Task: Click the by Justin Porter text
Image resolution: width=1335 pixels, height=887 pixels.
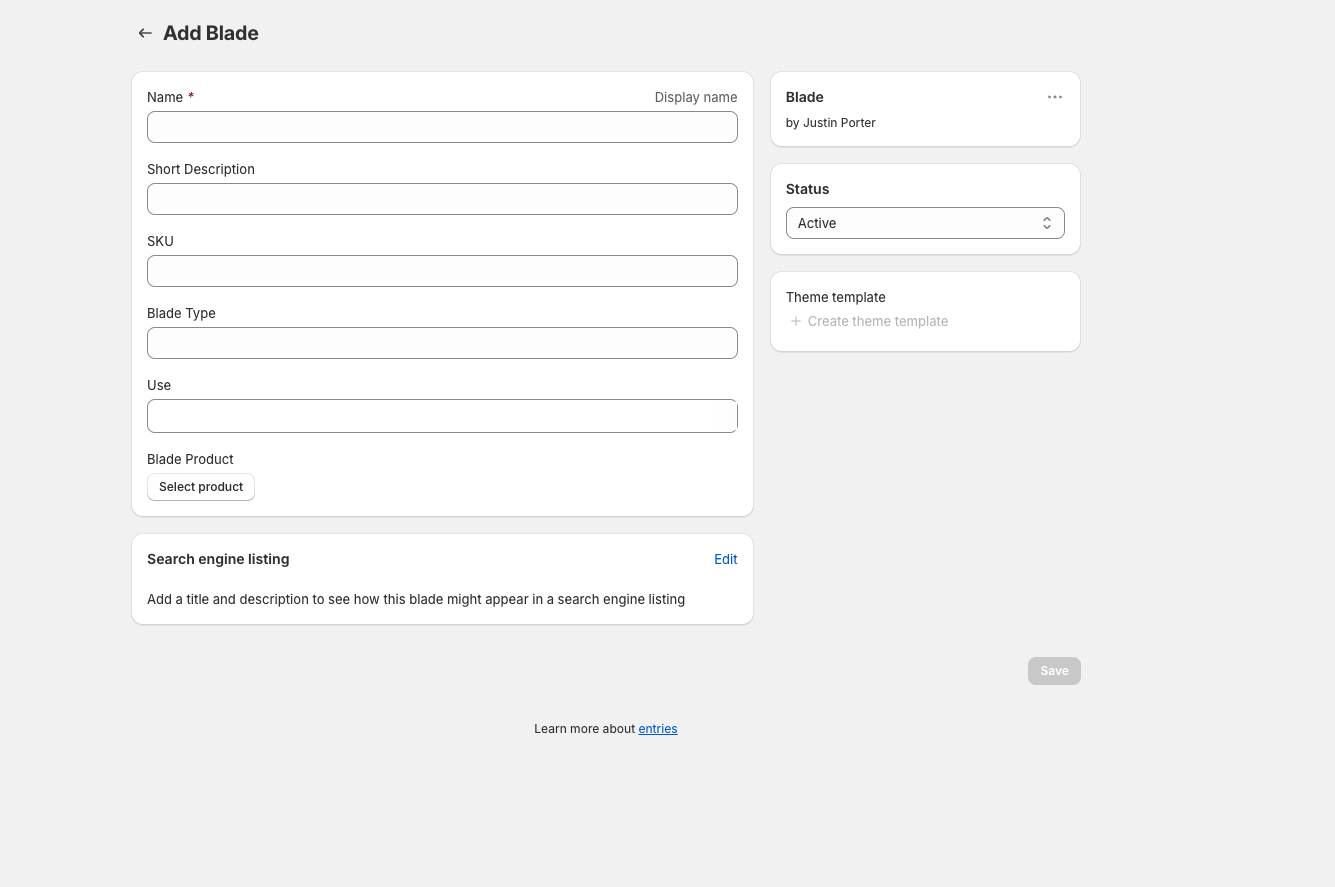Action: tap(830, 123)
